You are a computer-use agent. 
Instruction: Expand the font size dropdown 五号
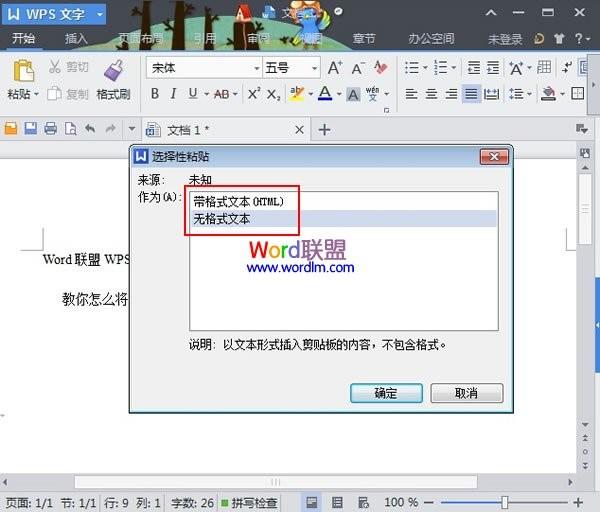point(314,68)
